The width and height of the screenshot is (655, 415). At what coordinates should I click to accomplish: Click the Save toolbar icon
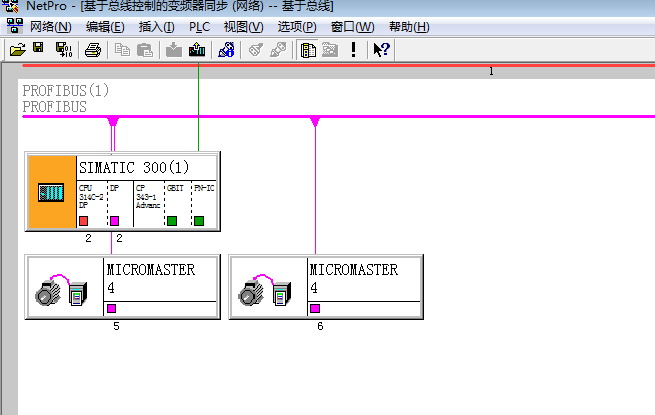[38, 49]
